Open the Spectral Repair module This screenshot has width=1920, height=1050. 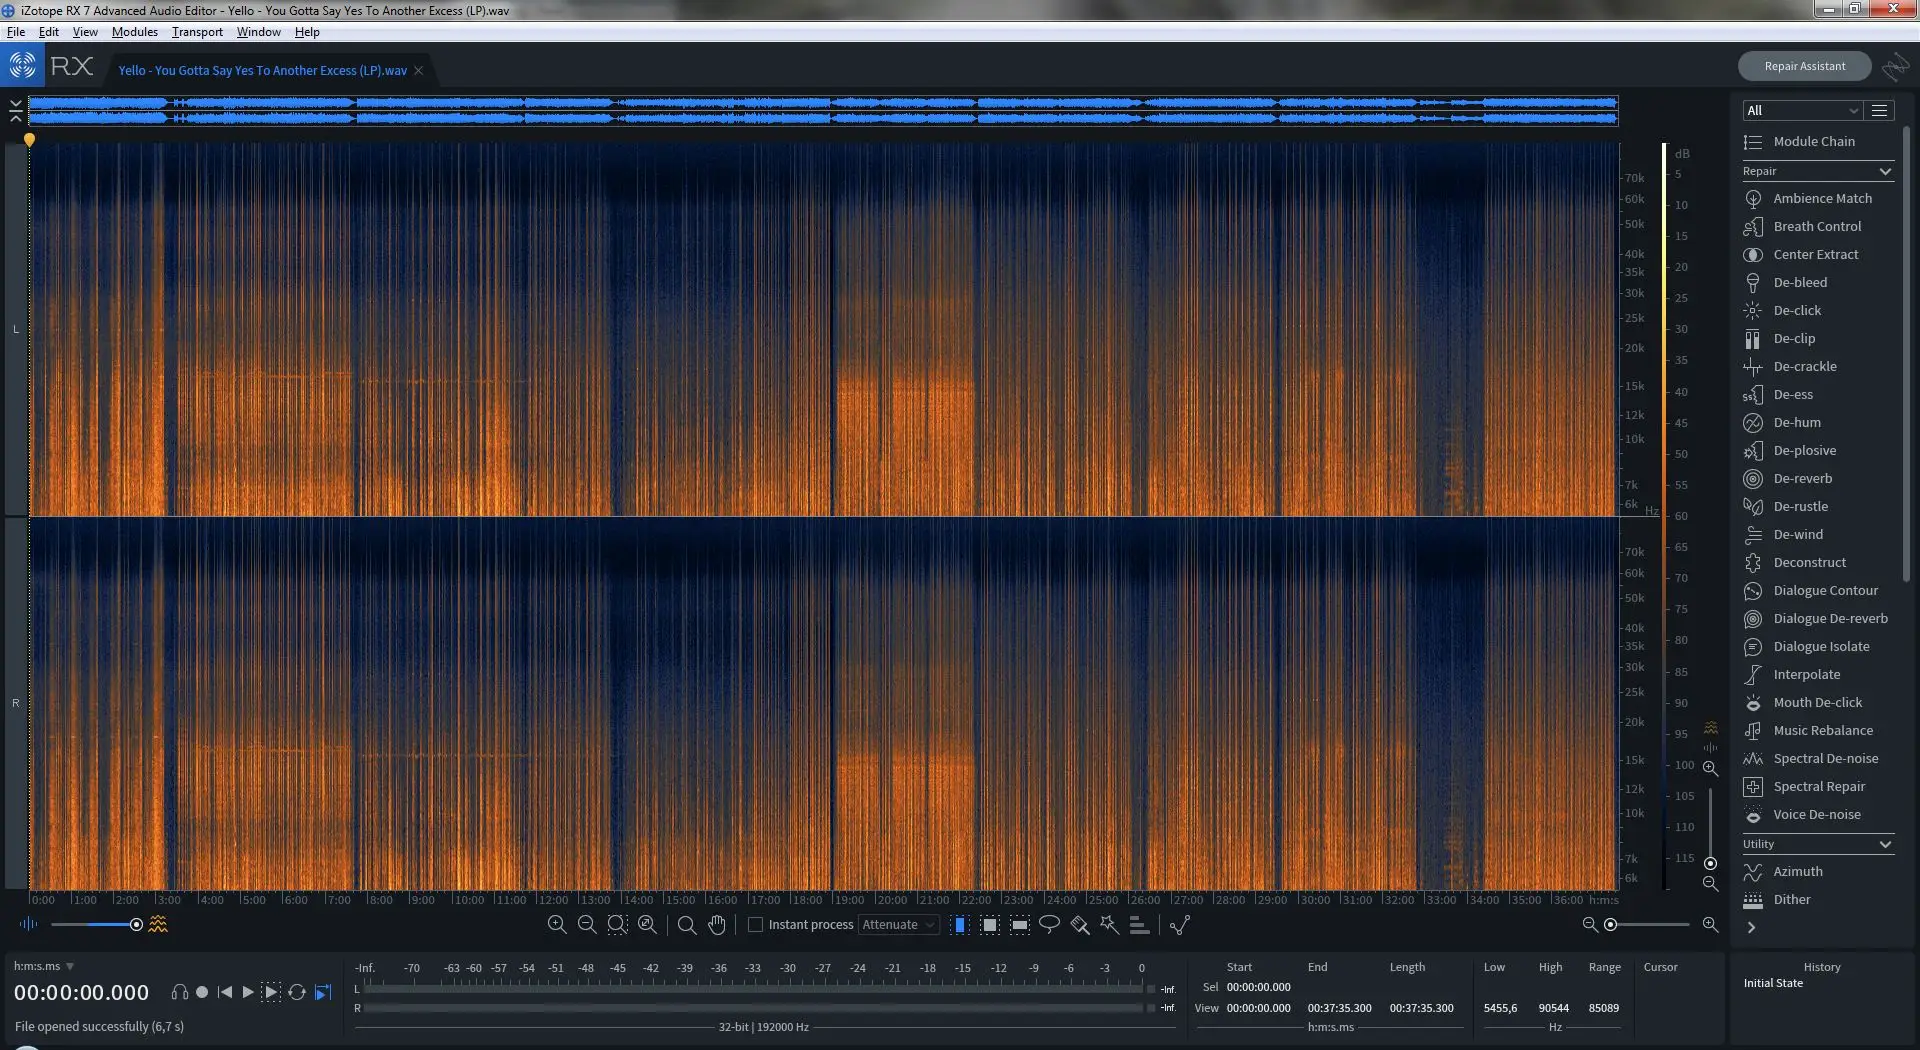point(1805,786)
